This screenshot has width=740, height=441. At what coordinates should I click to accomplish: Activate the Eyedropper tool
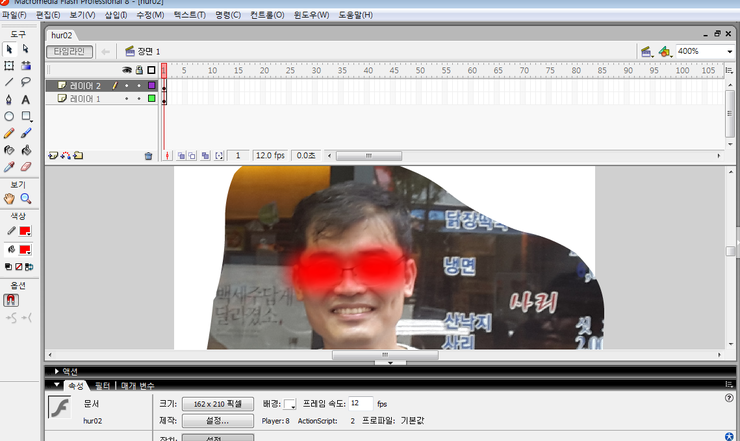tap(9, 167)
